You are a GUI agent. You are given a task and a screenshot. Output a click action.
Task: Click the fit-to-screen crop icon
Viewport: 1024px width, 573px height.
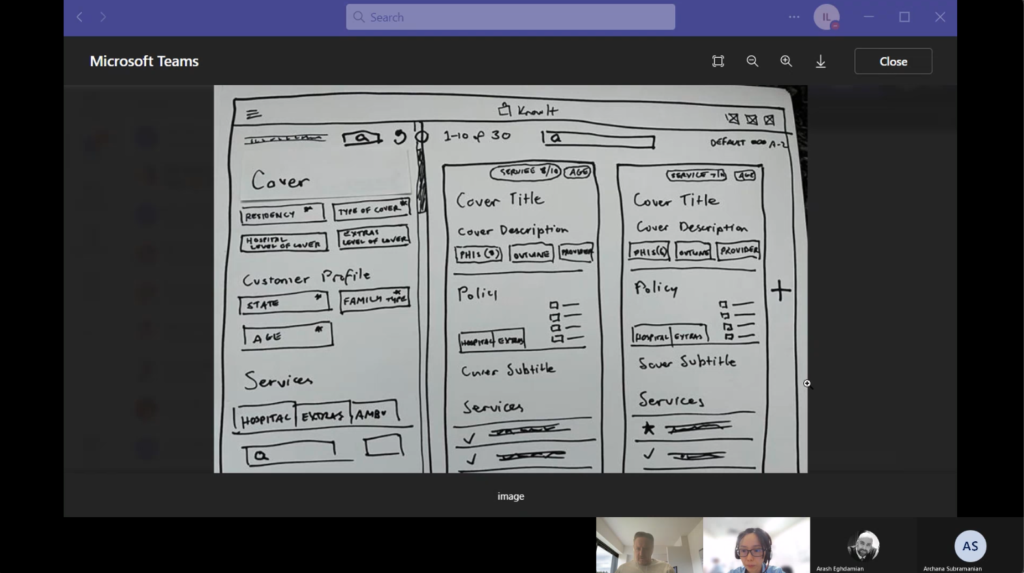pos(718,61)
